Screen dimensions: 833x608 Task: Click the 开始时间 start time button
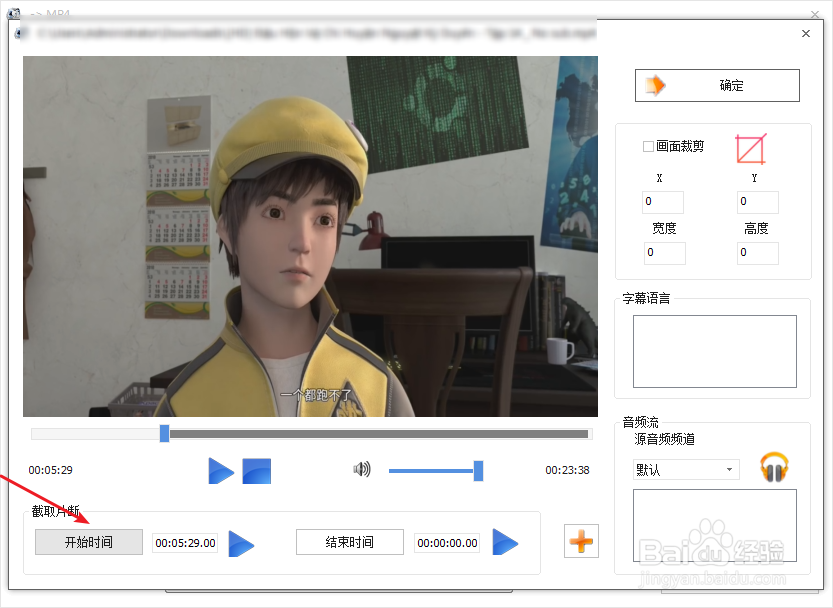pyautogui.click(x=89, y=542)
